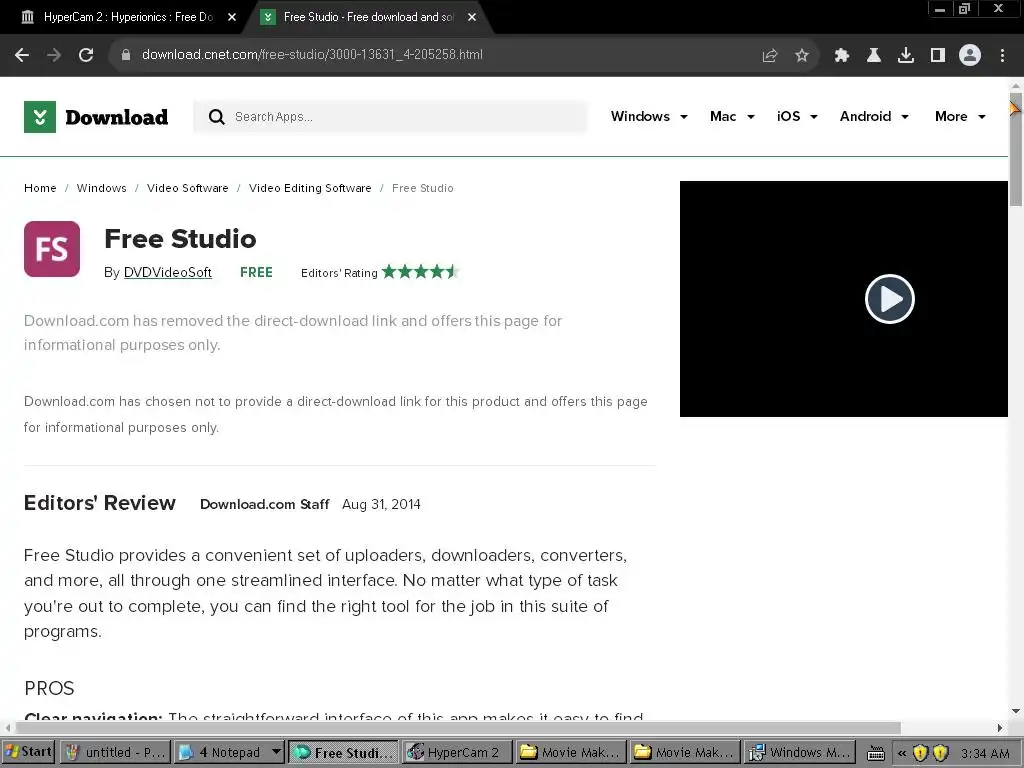Click the scroll down arrow
This screenshot has height=768, width=1024.
pos(1016,711)
